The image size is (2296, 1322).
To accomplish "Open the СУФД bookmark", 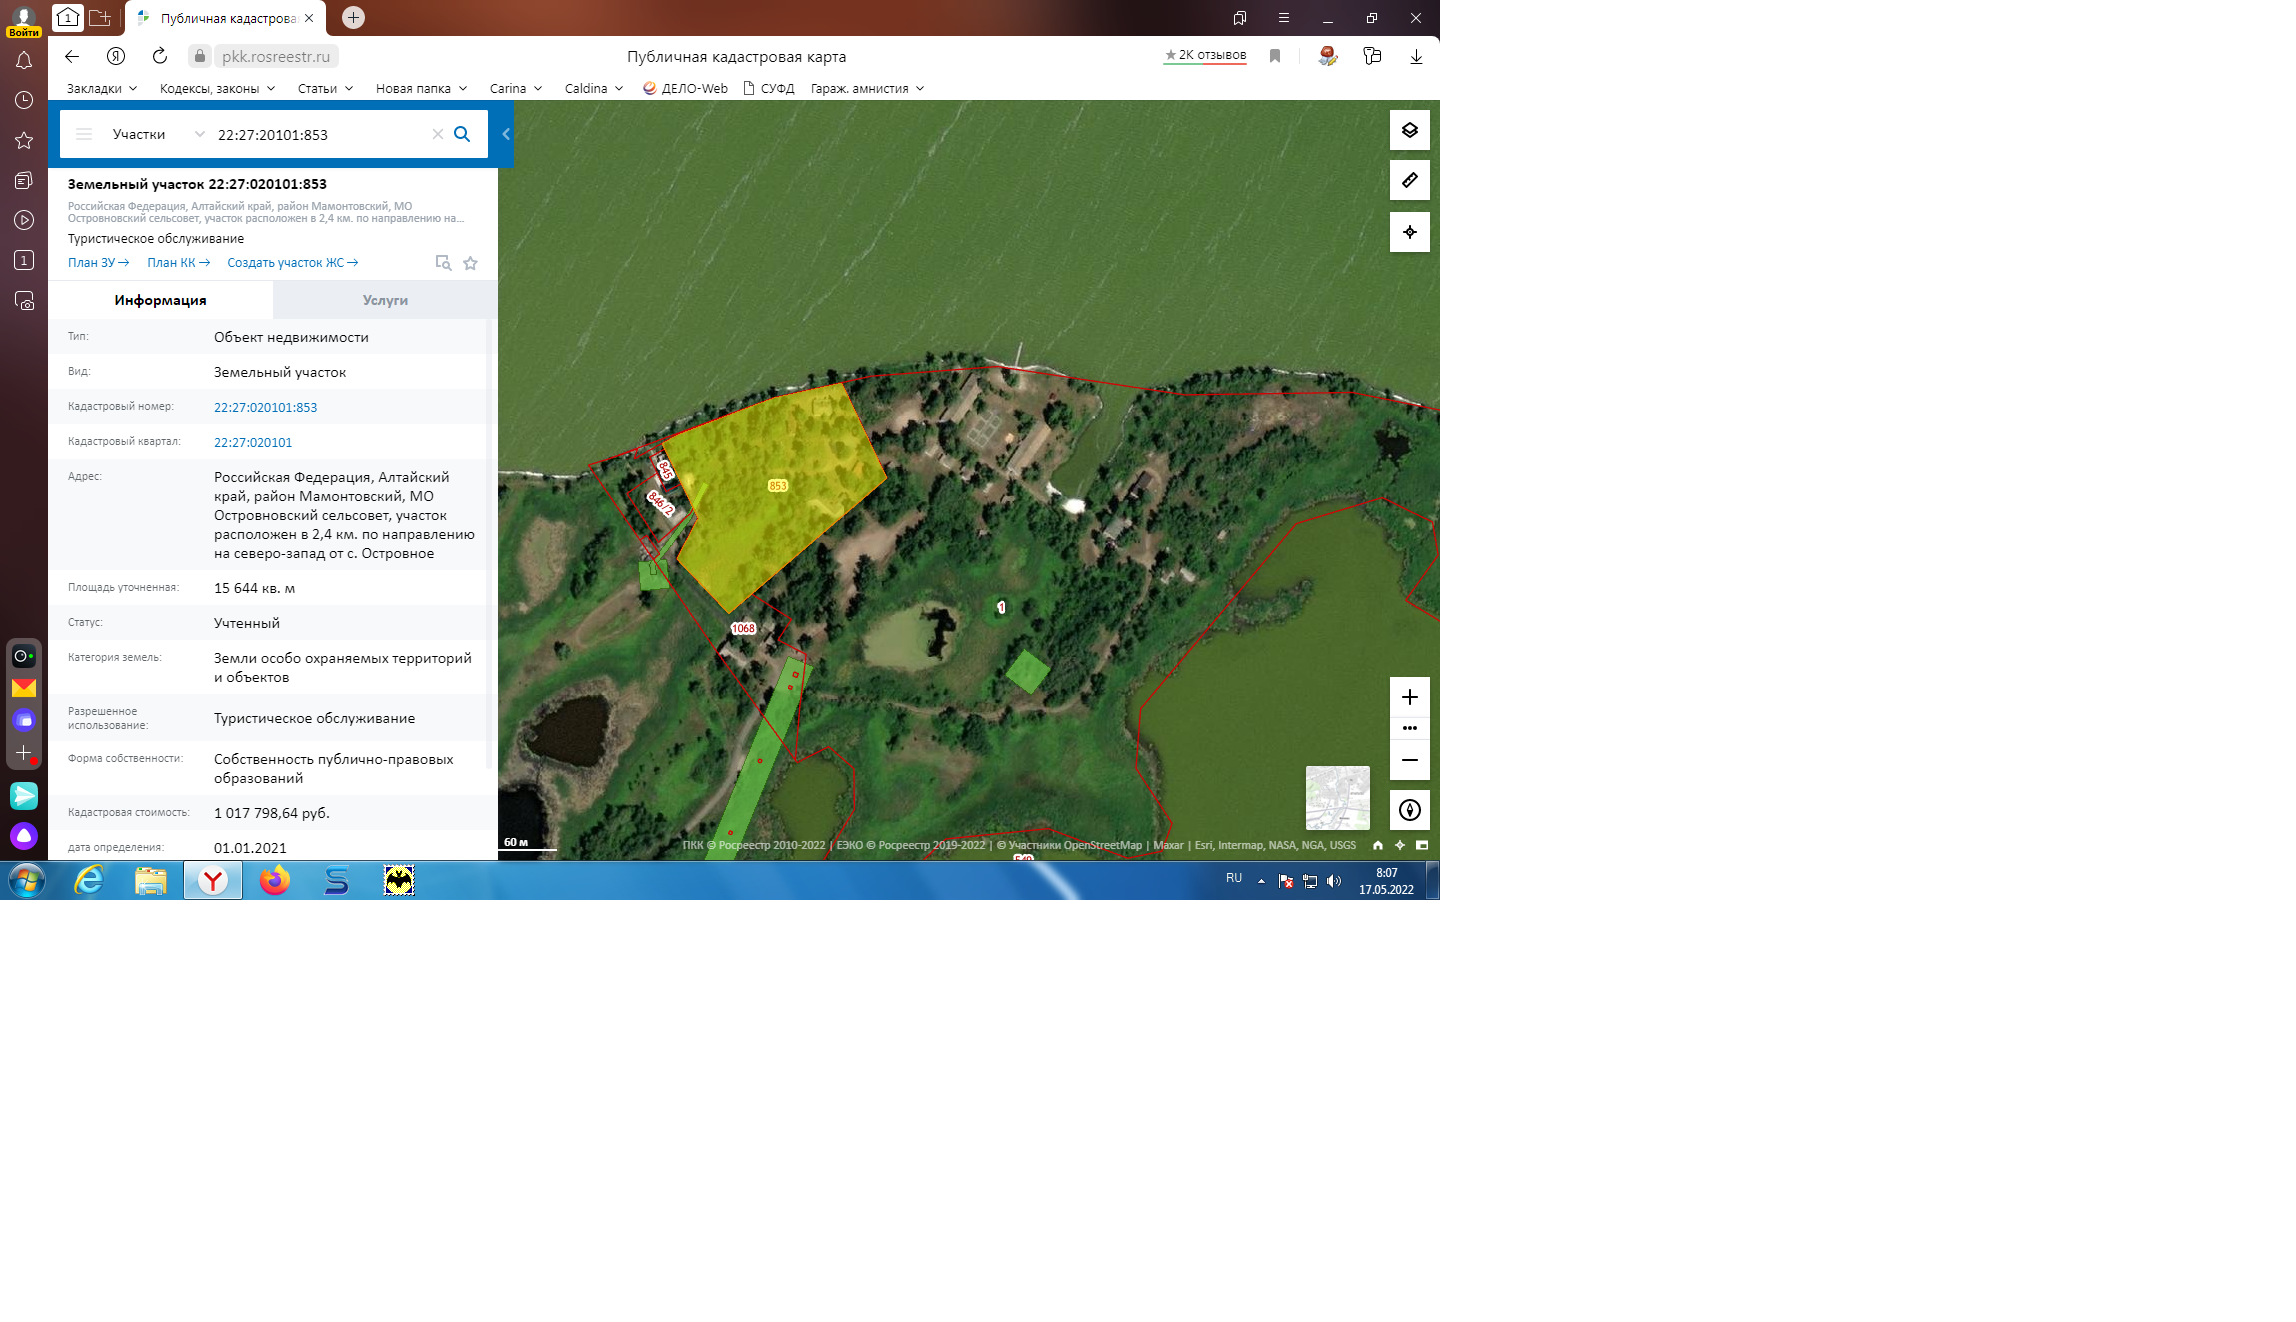I will pos(768,88).
